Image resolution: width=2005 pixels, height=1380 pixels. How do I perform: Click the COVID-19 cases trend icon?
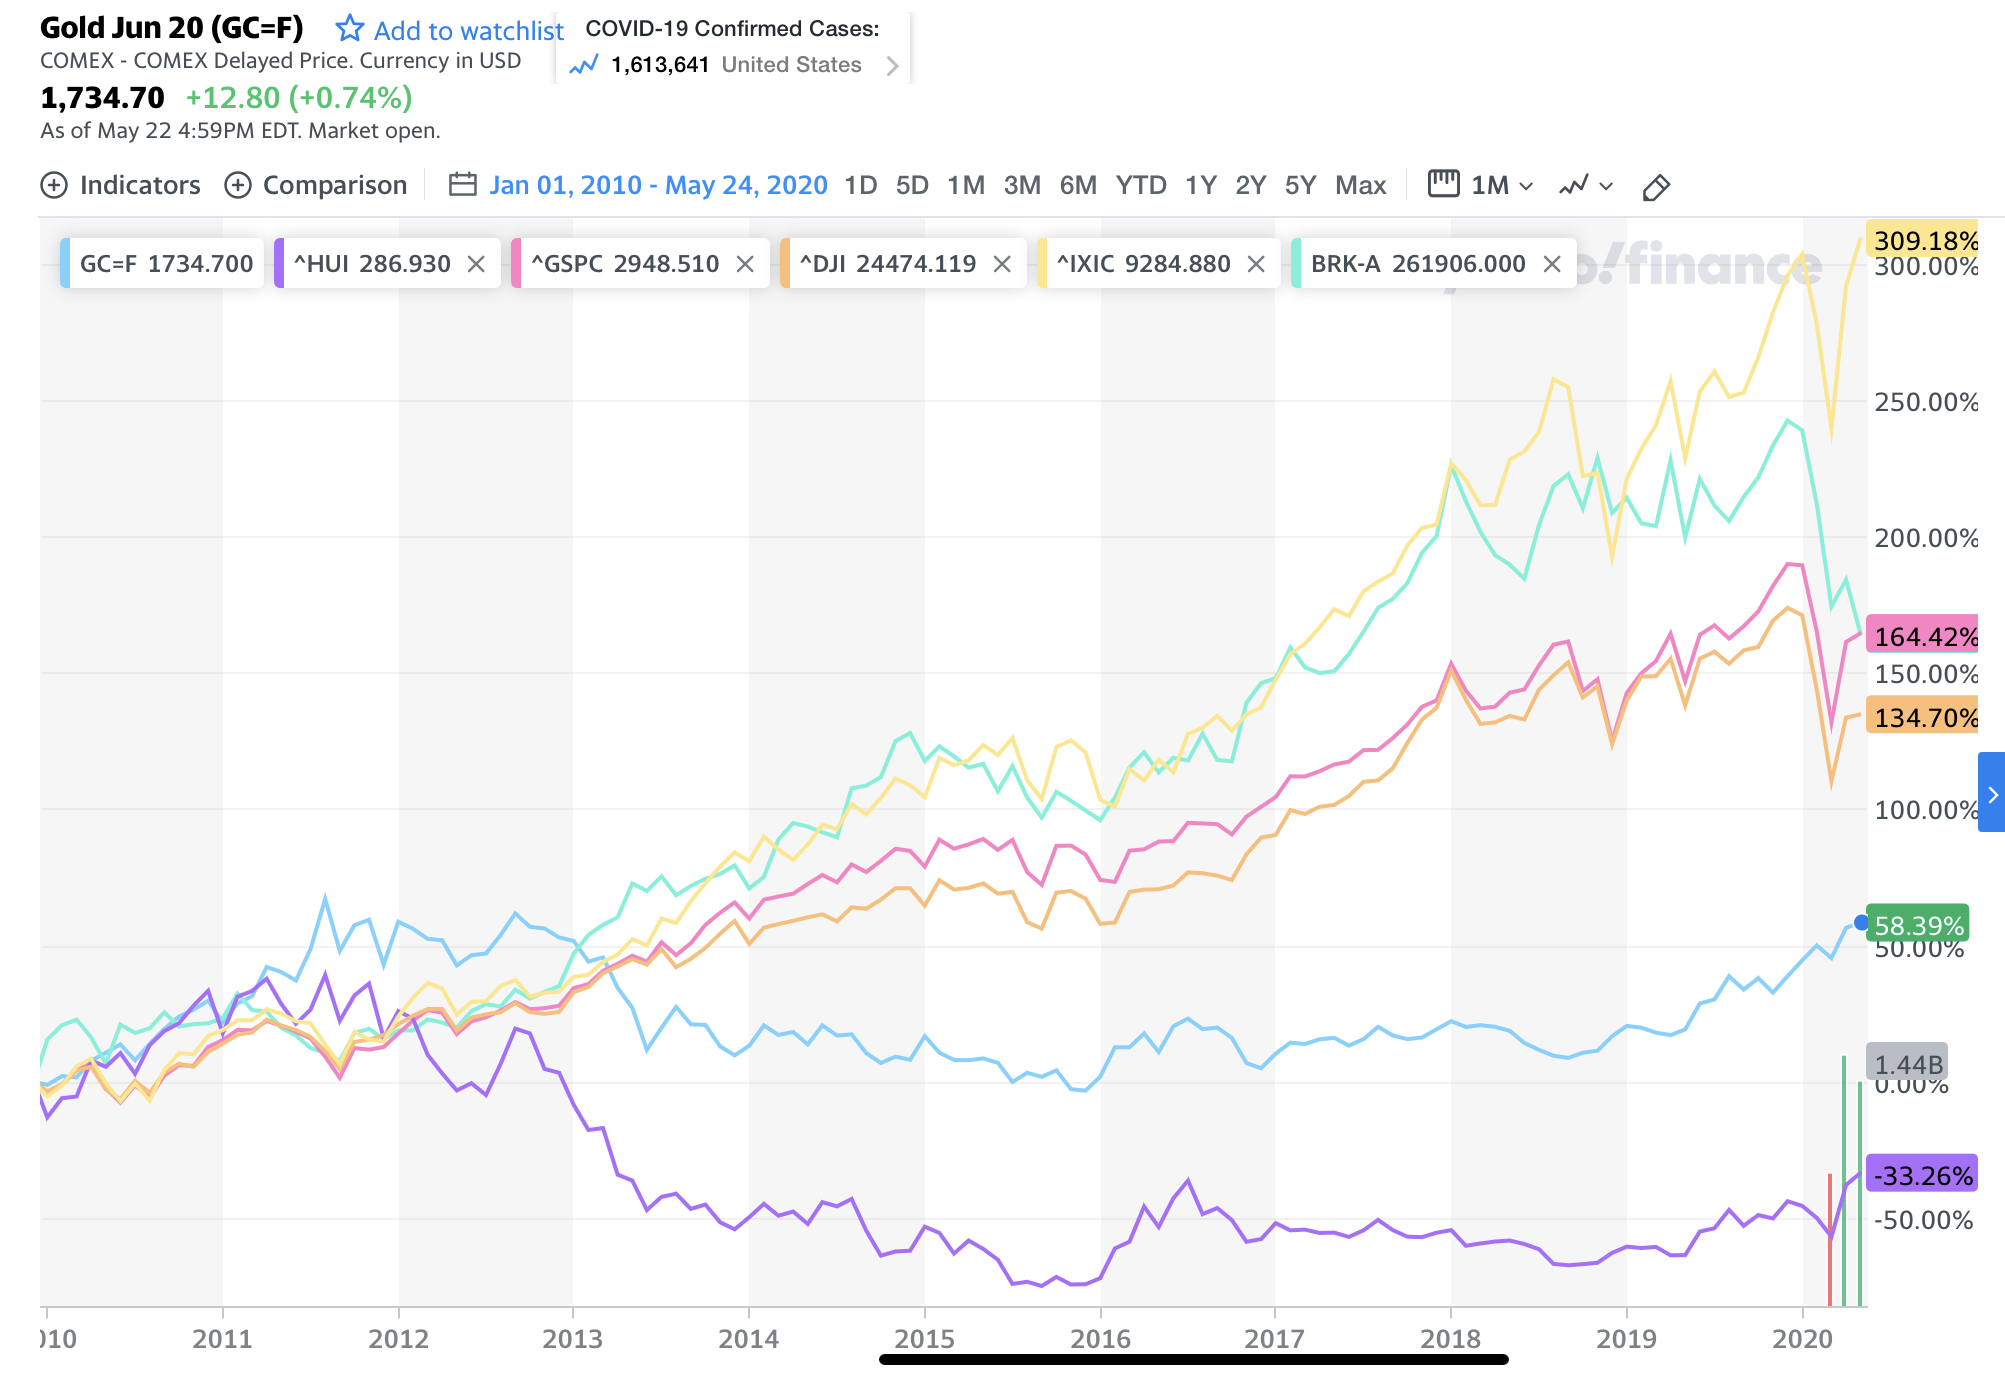tap(583, 66)
